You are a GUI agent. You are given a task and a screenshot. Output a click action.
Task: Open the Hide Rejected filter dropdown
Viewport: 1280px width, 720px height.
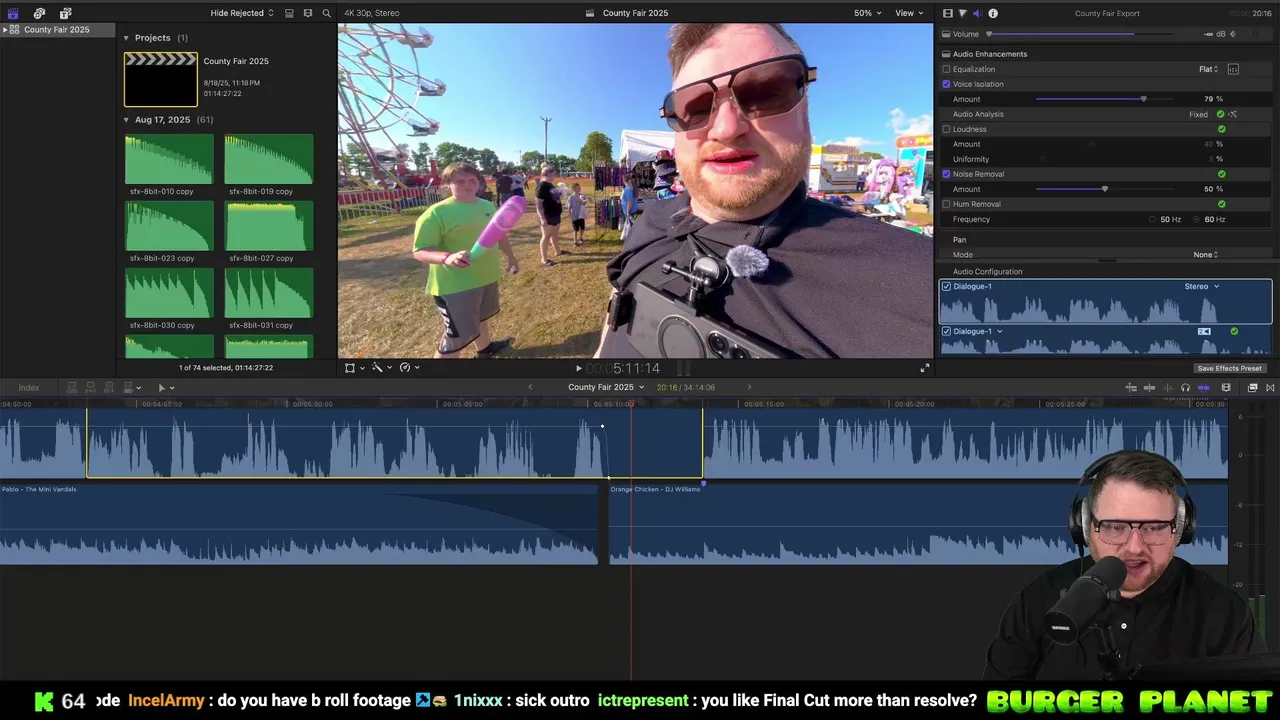(x=242, y=13)
